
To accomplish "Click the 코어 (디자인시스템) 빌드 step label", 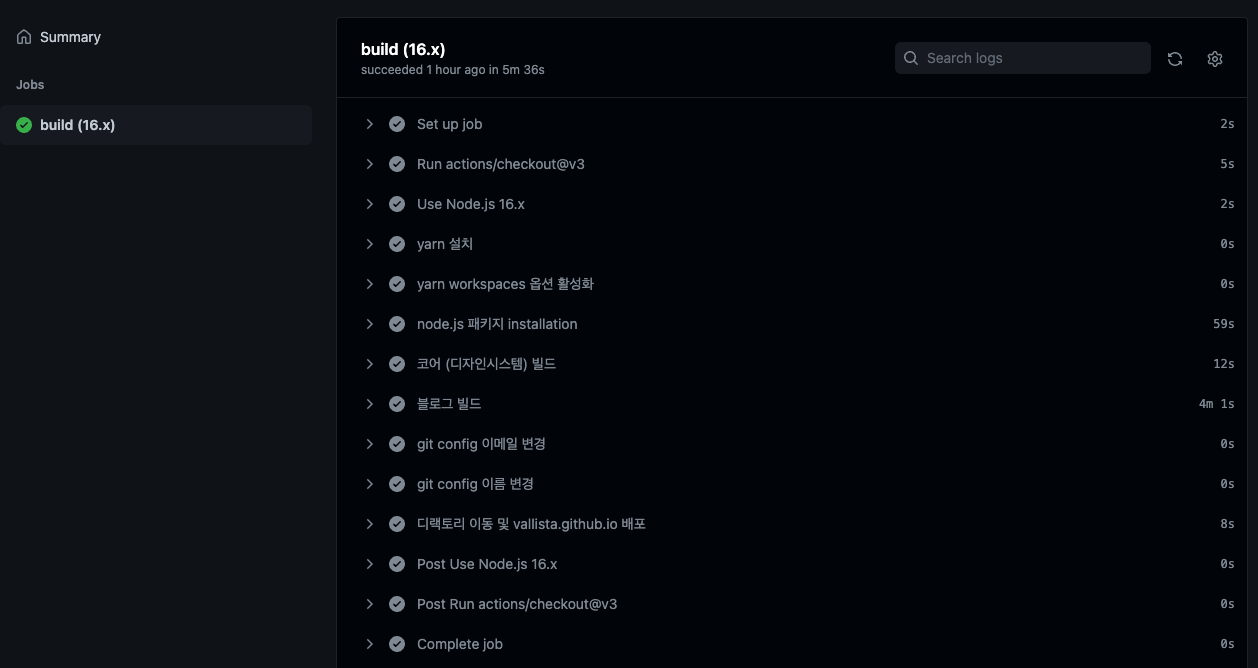I will (486, 364).
